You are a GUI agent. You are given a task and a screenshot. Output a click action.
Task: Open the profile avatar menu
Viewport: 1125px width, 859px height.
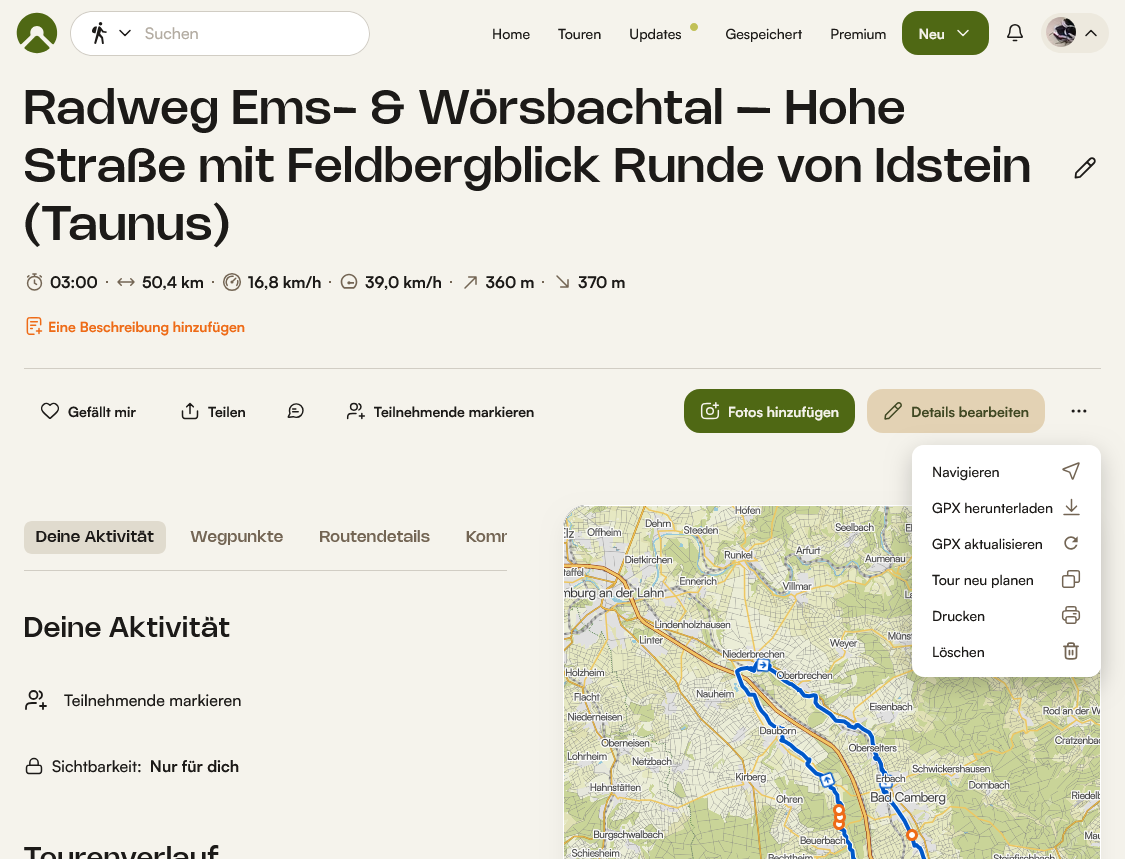pos(1073,33)
